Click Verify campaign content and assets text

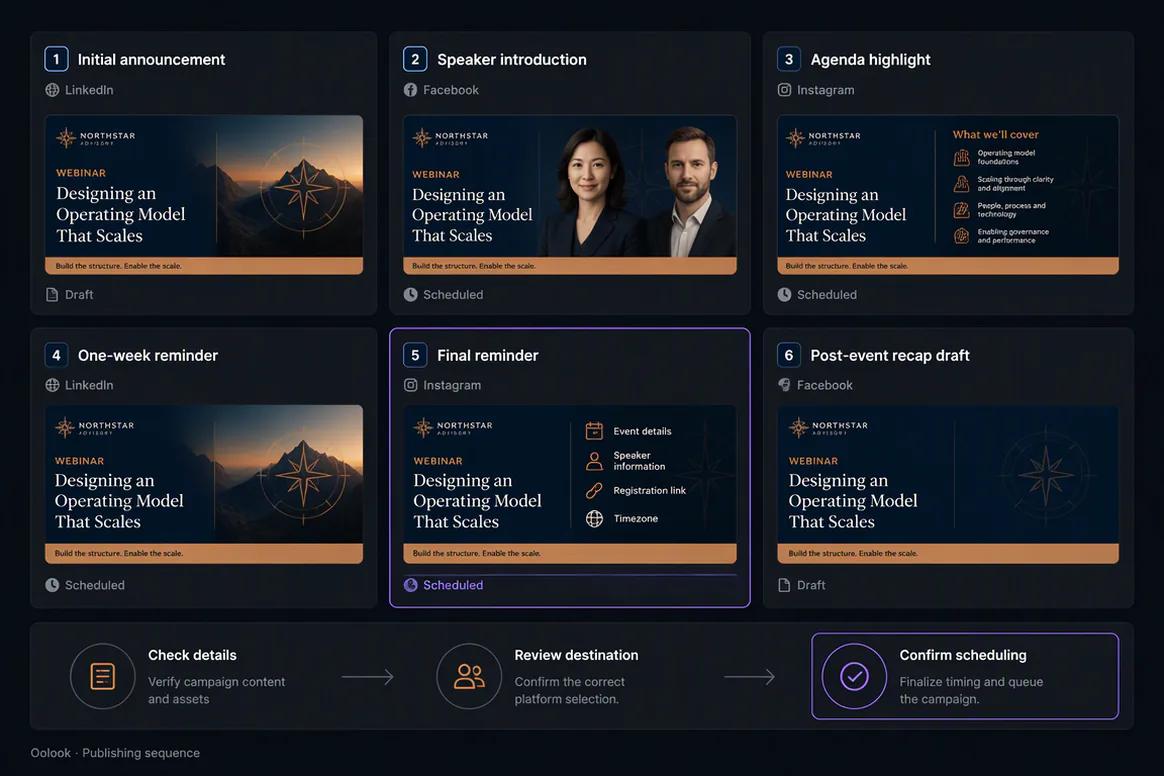tap(216, 690)
